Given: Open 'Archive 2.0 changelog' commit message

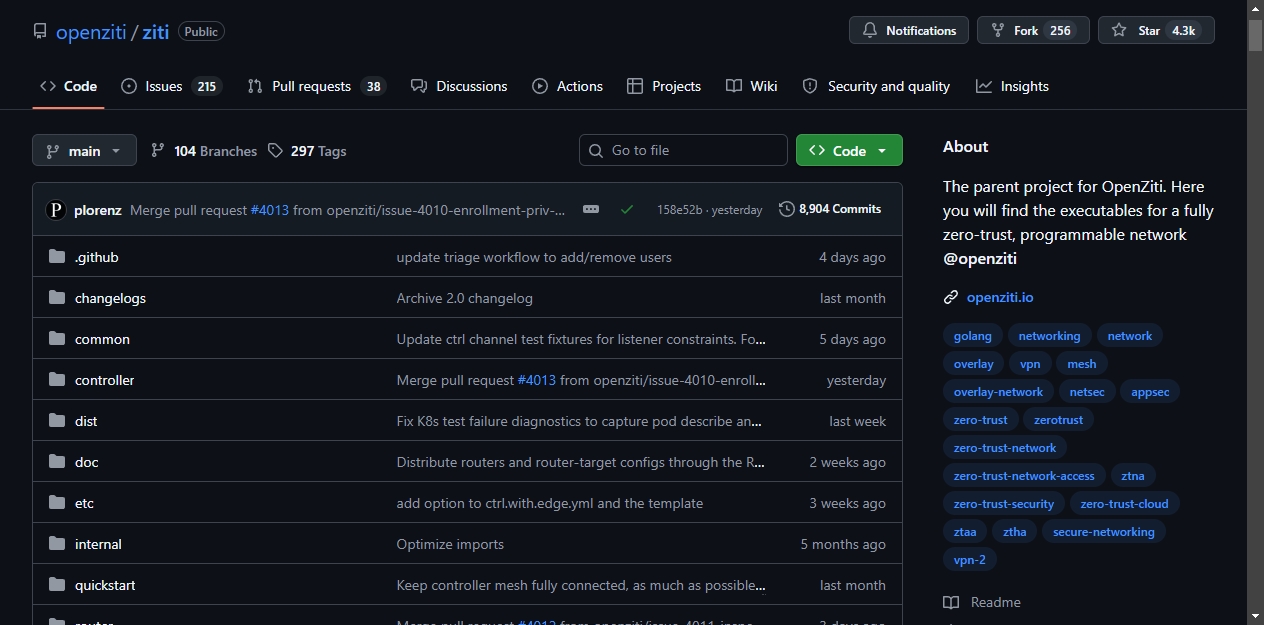Looking at the screenshot, I should pos(465,298).
